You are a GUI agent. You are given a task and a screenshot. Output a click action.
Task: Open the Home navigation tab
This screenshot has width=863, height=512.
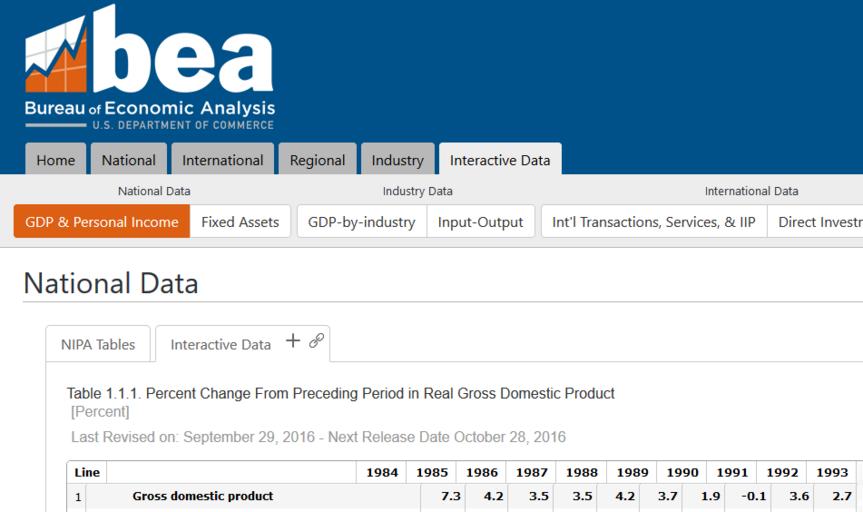click(x=55, y=160)
